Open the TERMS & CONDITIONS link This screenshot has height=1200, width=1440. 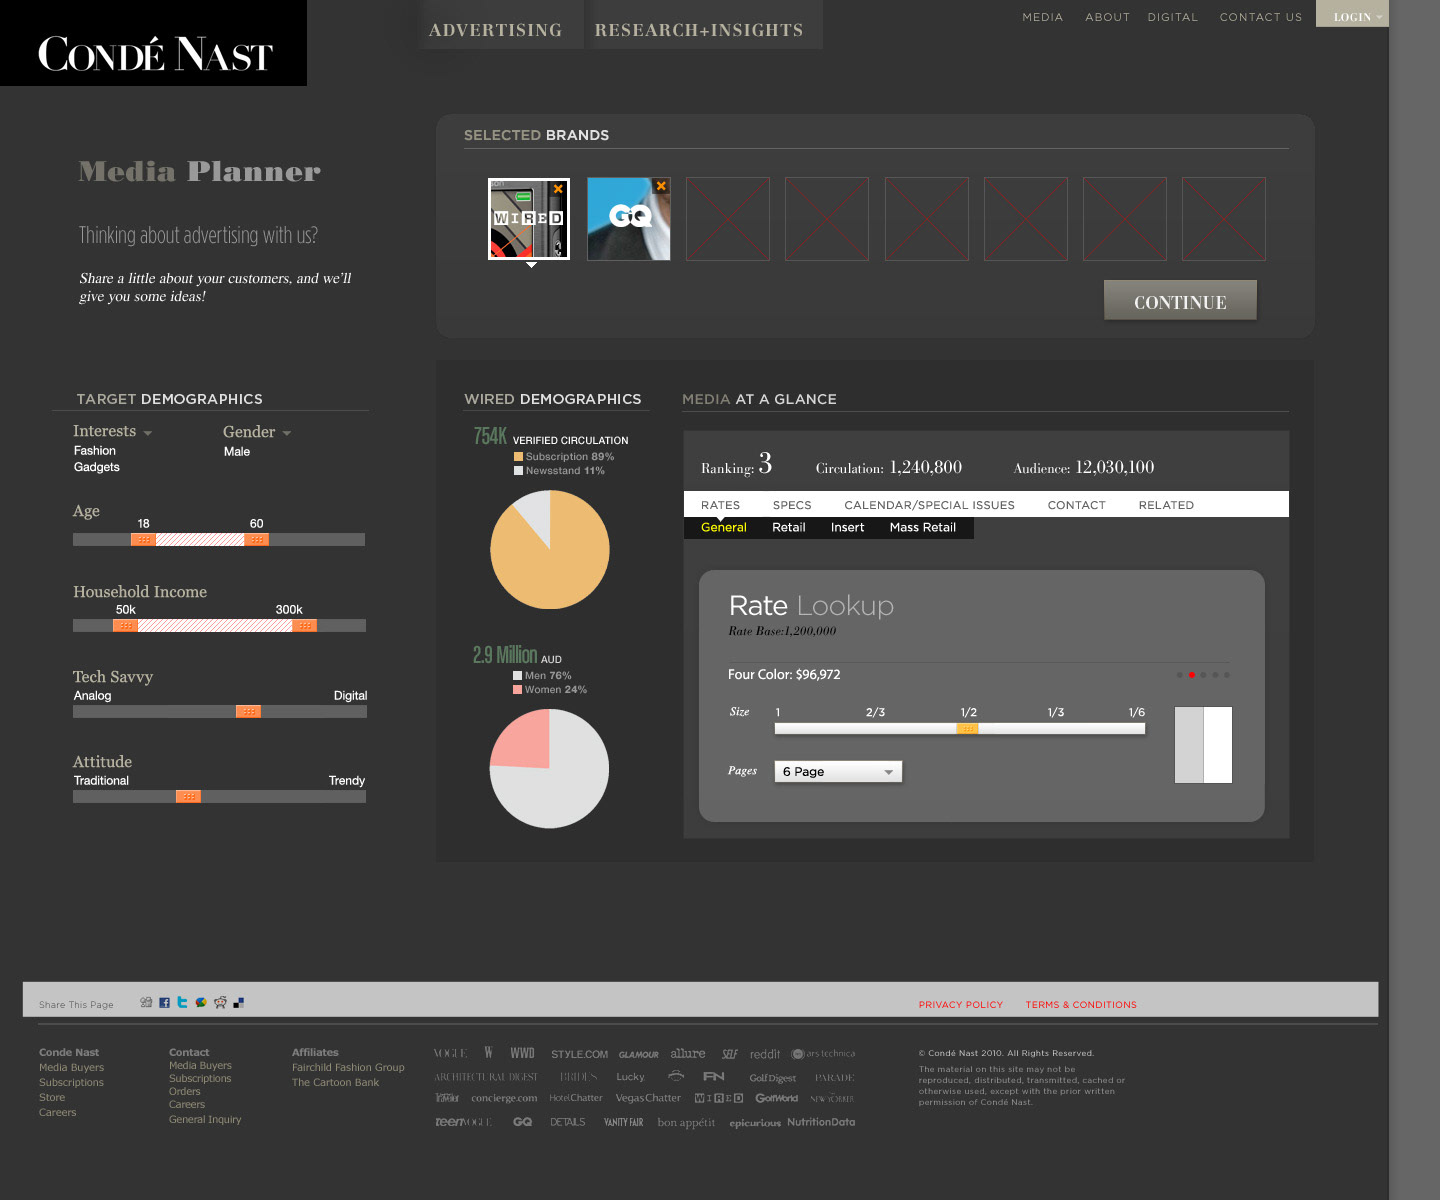tap(1081, 1004)
